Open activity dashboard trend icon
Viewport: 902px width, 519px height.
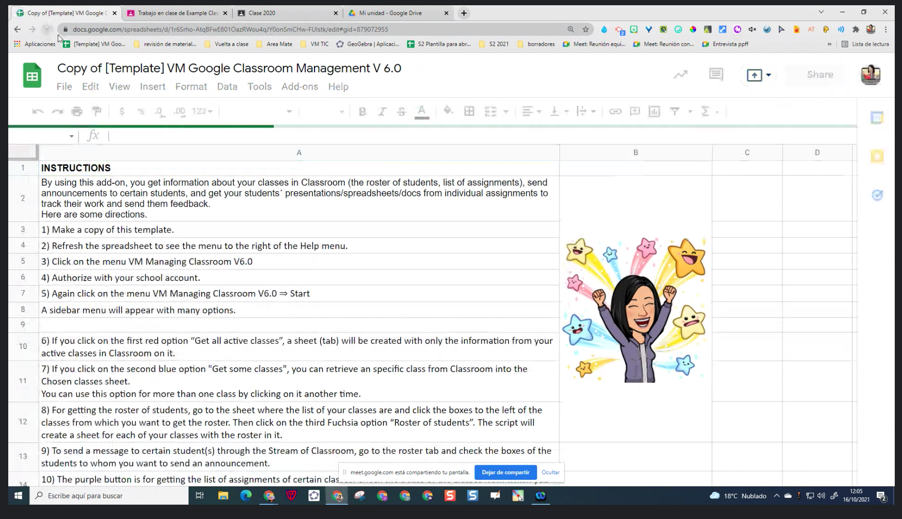coord(681,74)
